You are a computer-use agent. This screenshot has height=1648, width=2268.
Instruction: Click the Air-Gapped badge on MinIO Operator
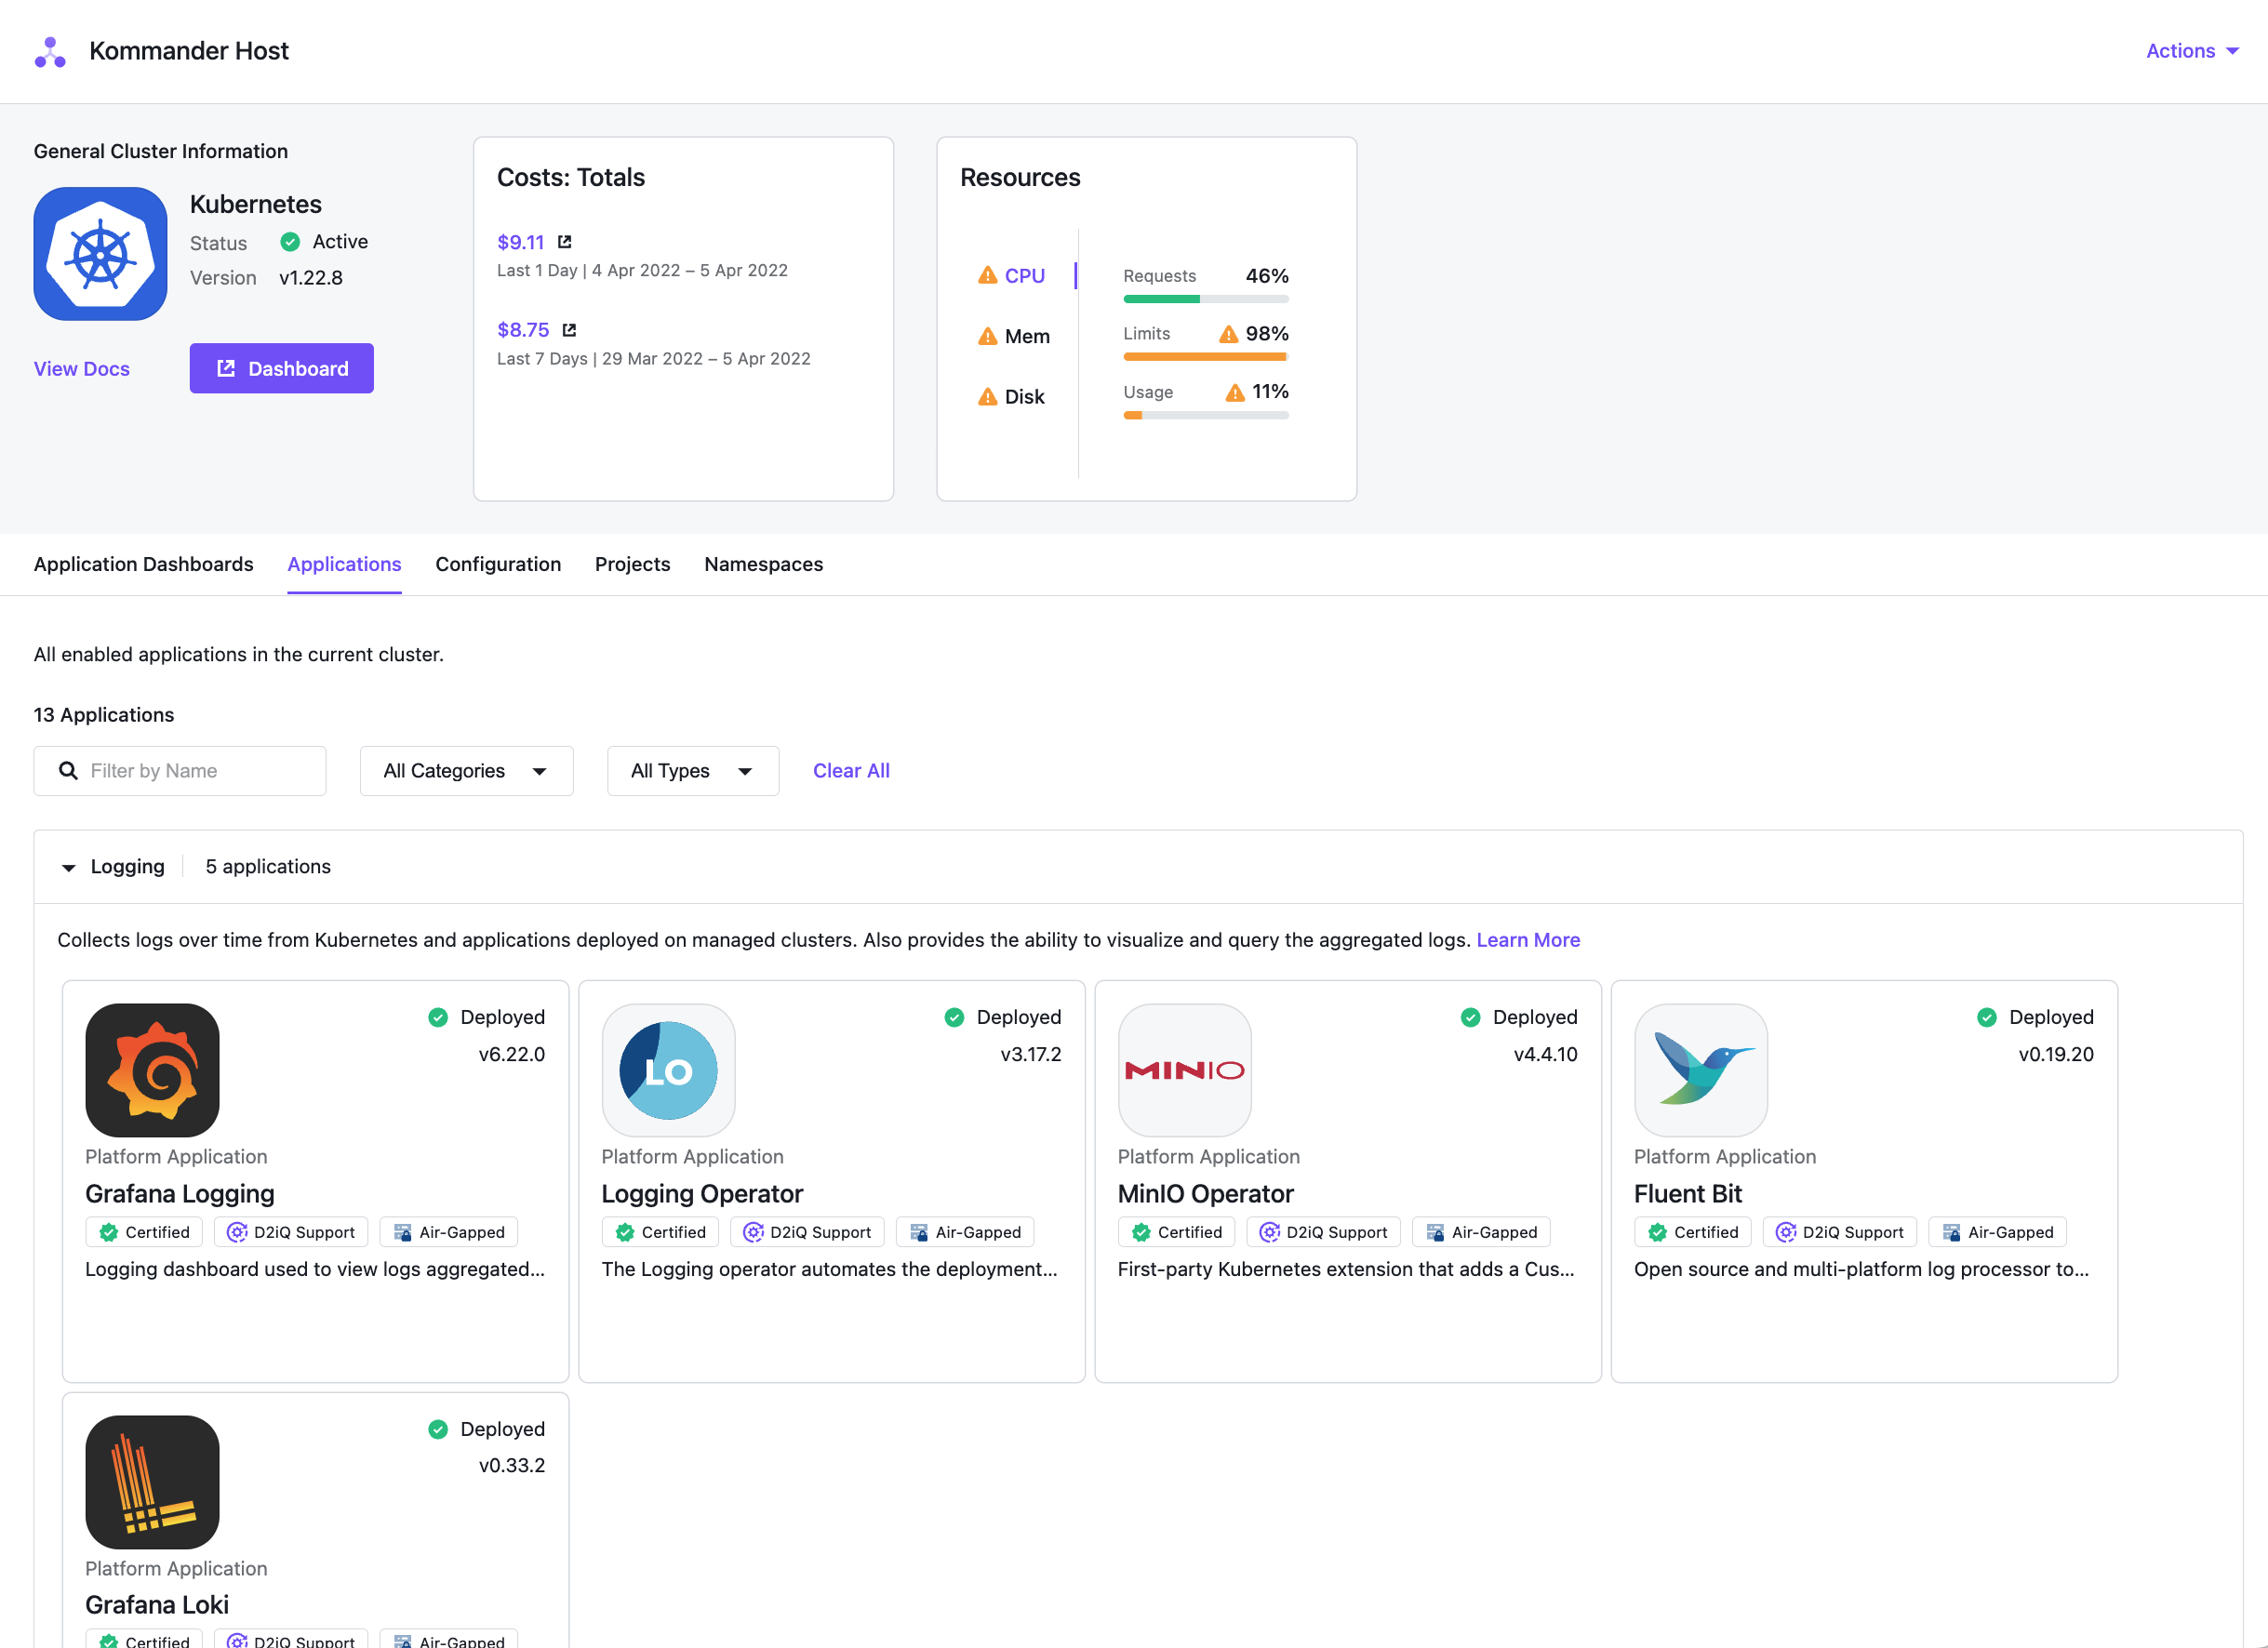point(1481,1232)
